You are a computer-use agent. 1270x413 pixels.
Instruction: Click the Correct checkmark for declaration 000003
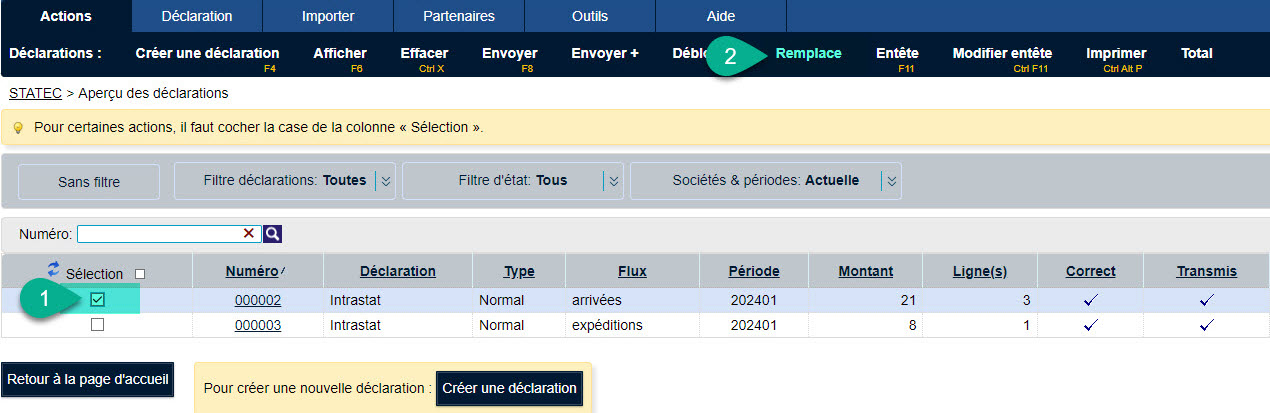click(1090, 325)
